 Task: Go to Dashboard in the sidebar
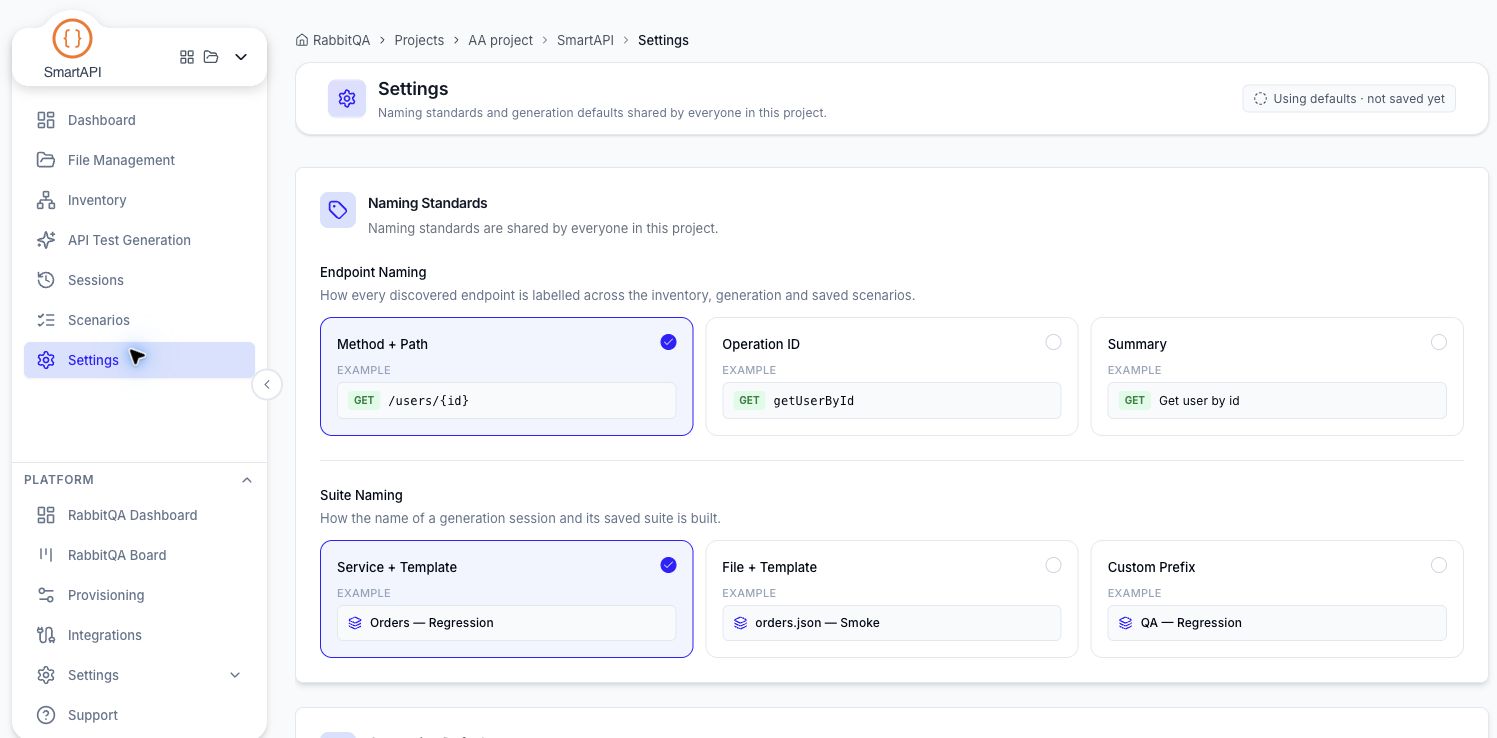coord(139,120)
